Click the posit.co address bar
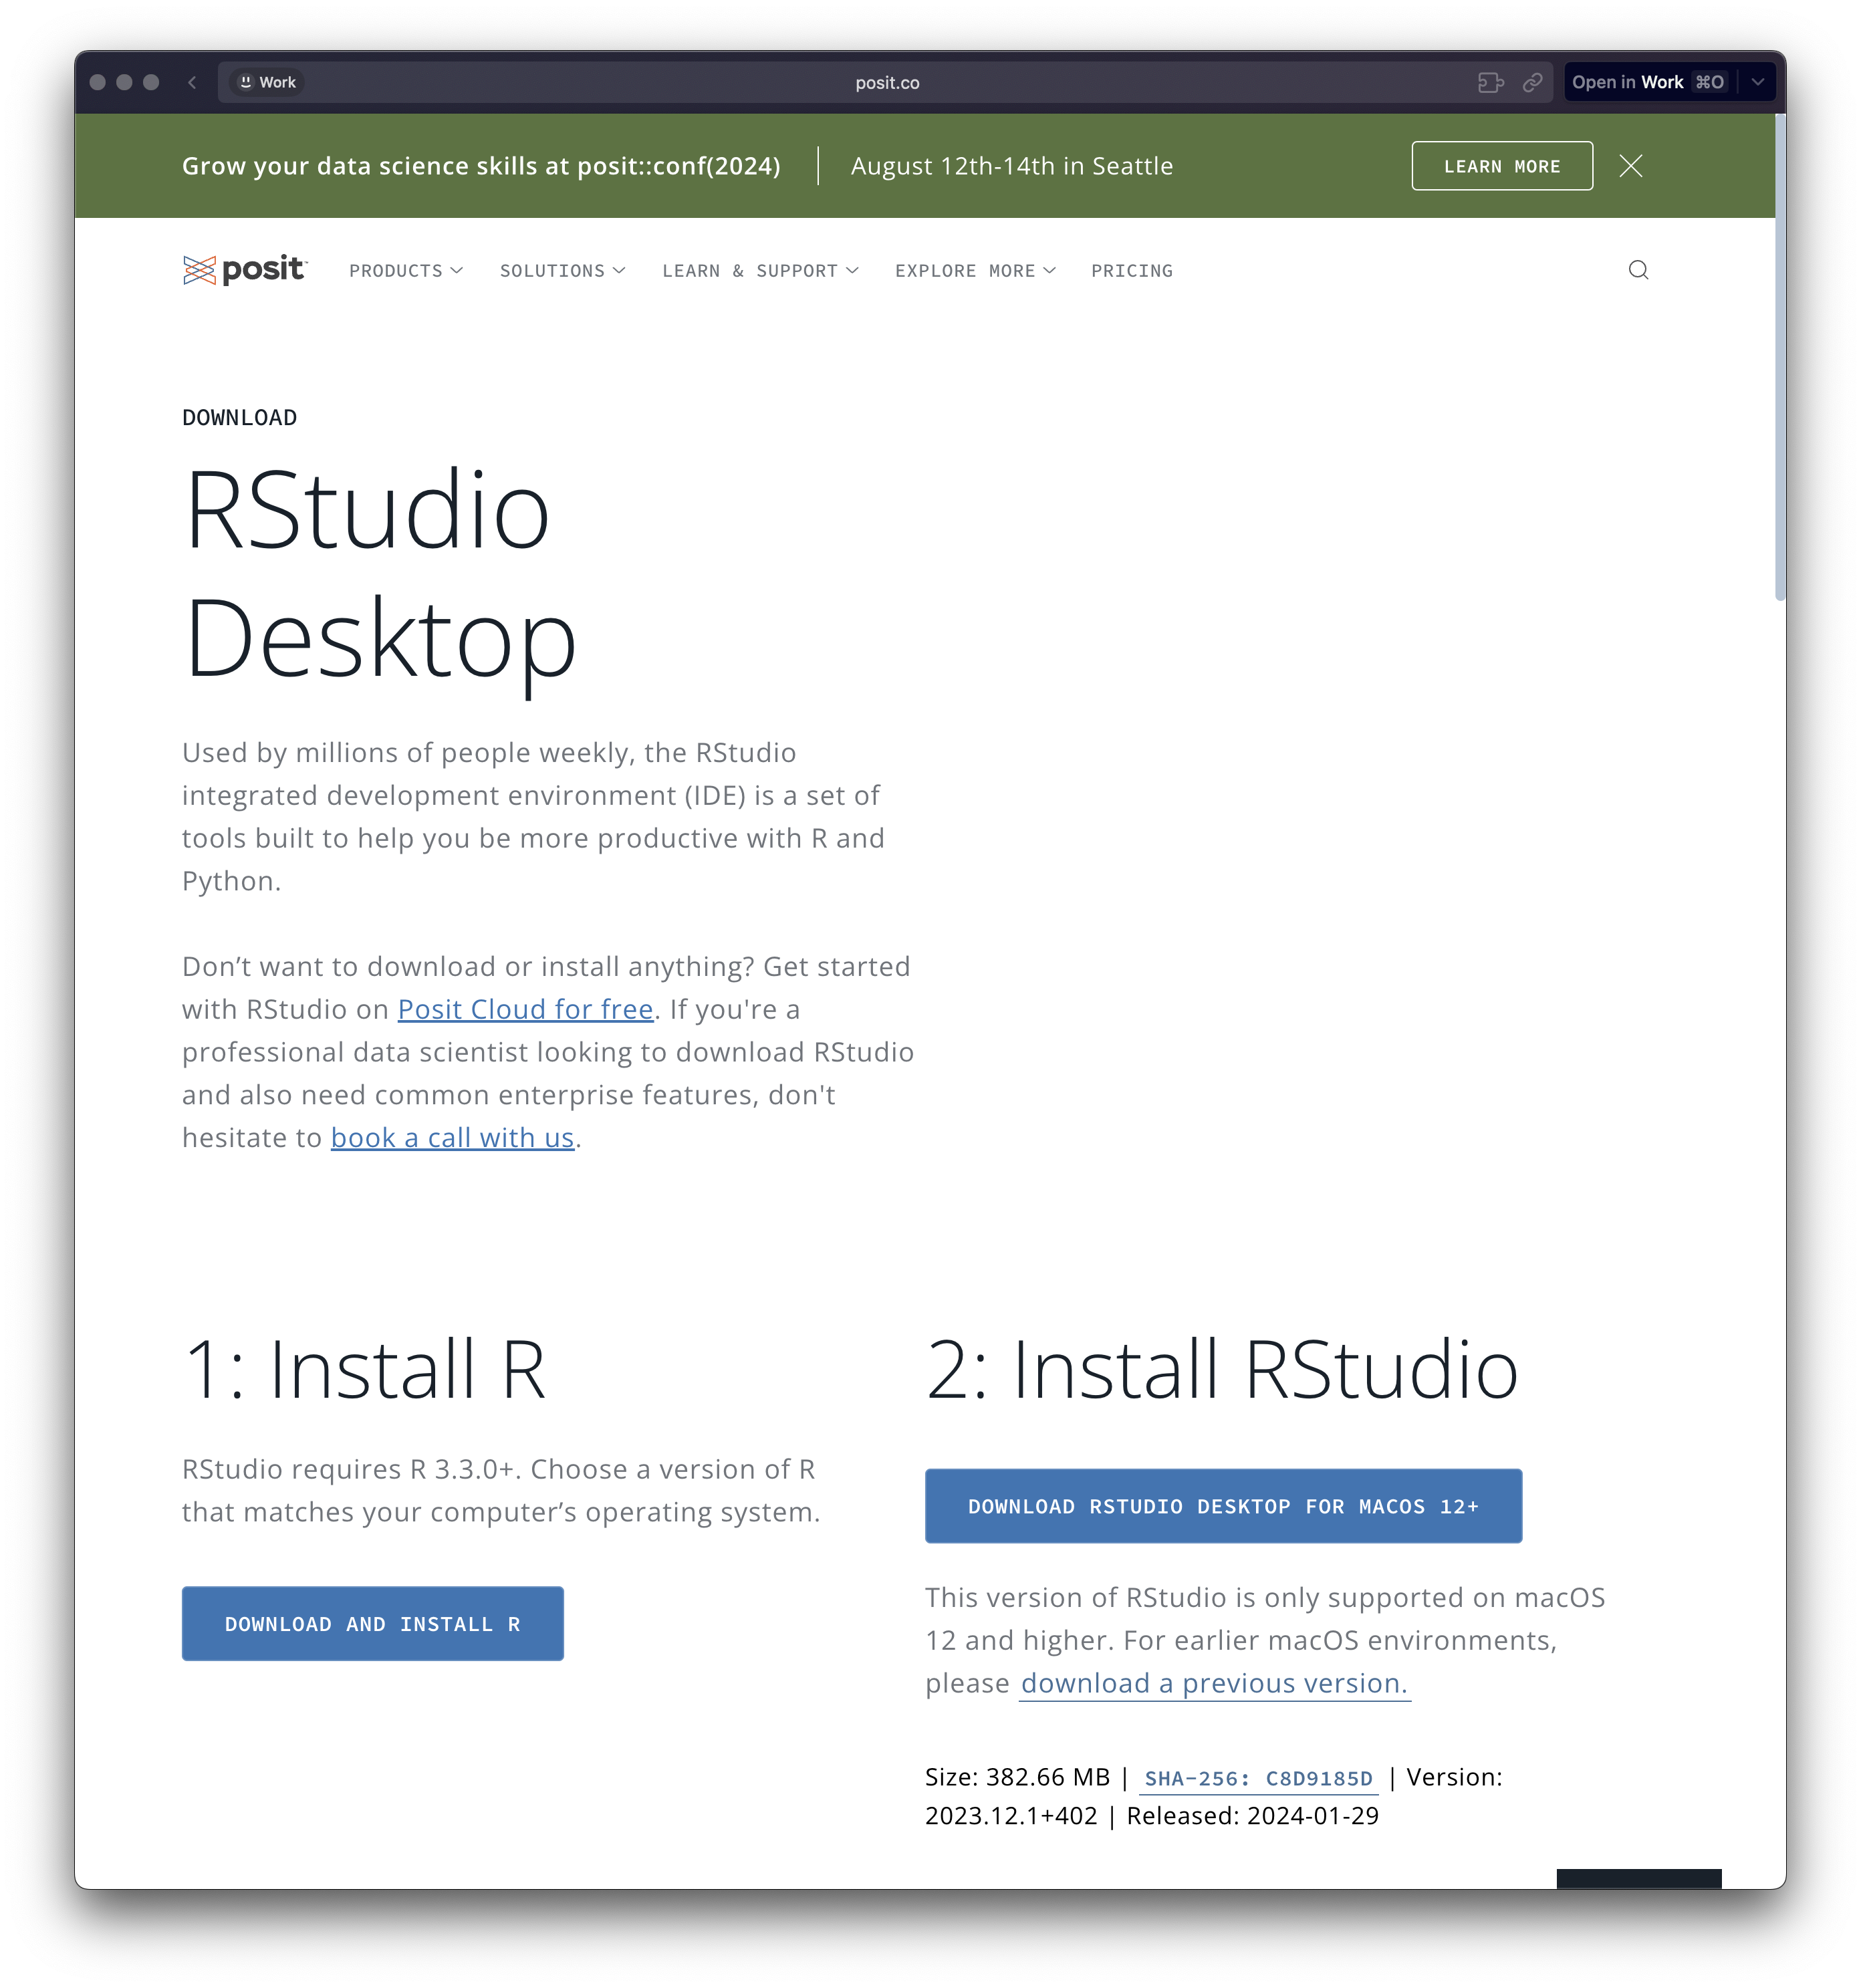 (887, 82)
